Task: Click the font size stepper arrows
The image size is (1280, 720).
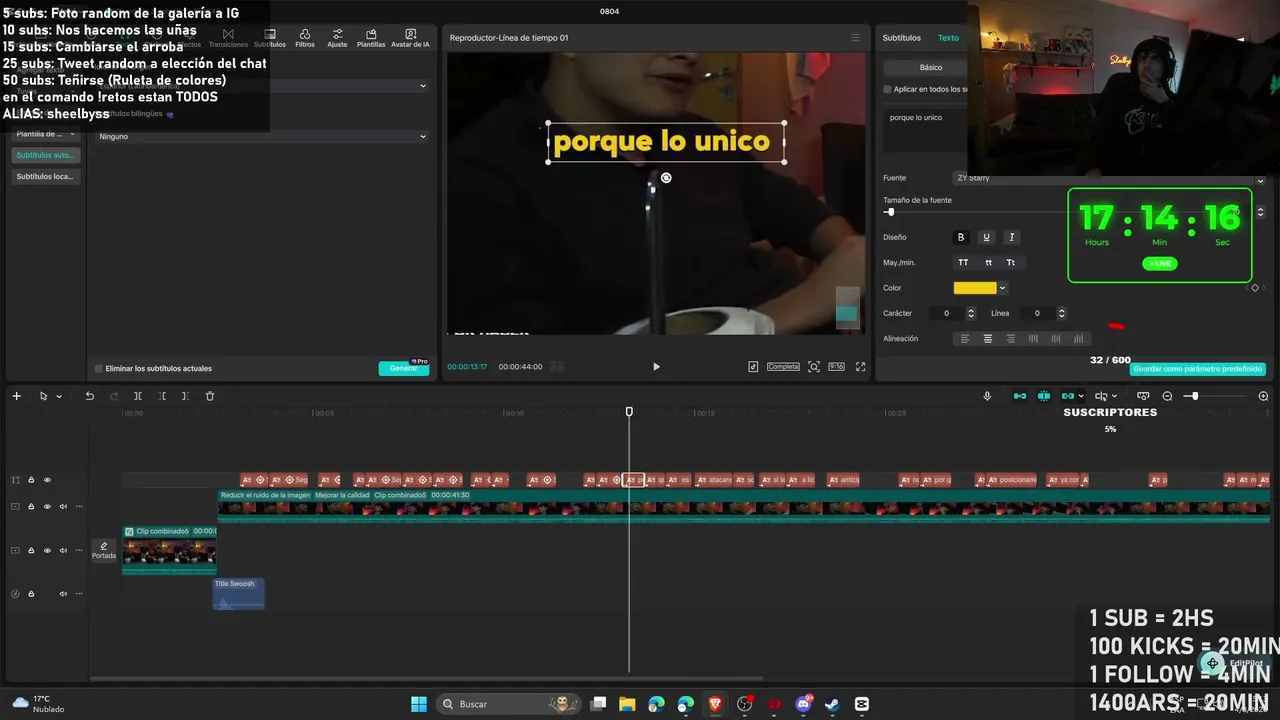Action: click(x=1260, y=212)
